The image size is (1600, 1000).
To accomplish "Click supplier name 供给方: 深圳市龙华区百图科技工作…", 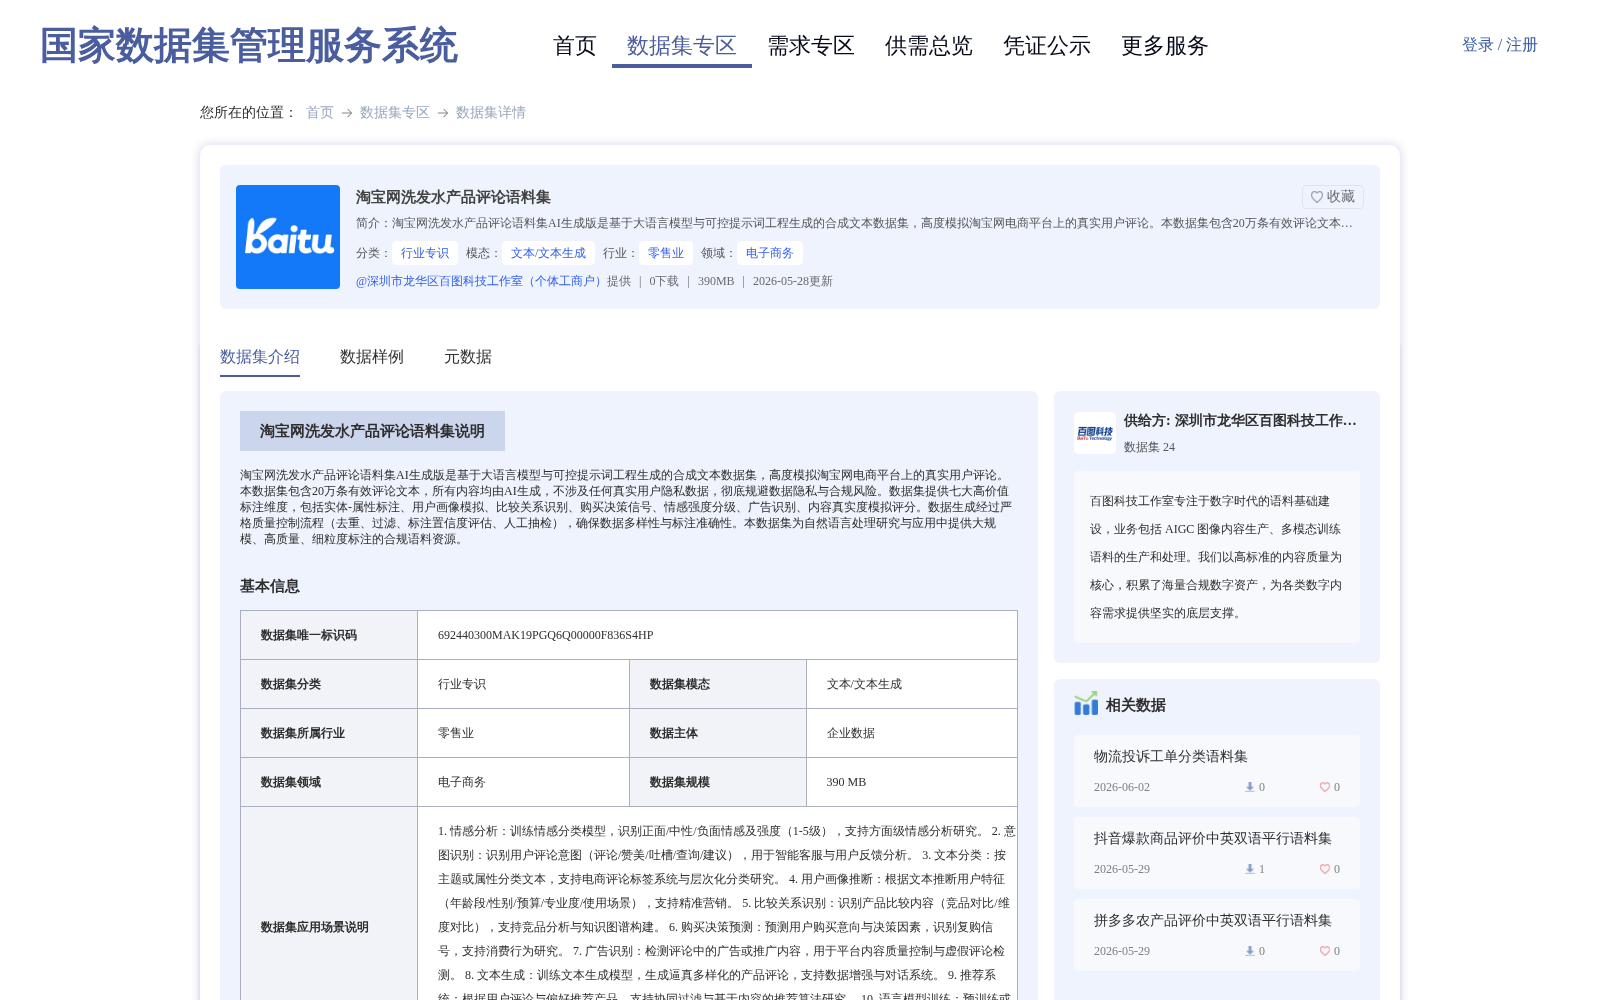I will click(1240, 421).
